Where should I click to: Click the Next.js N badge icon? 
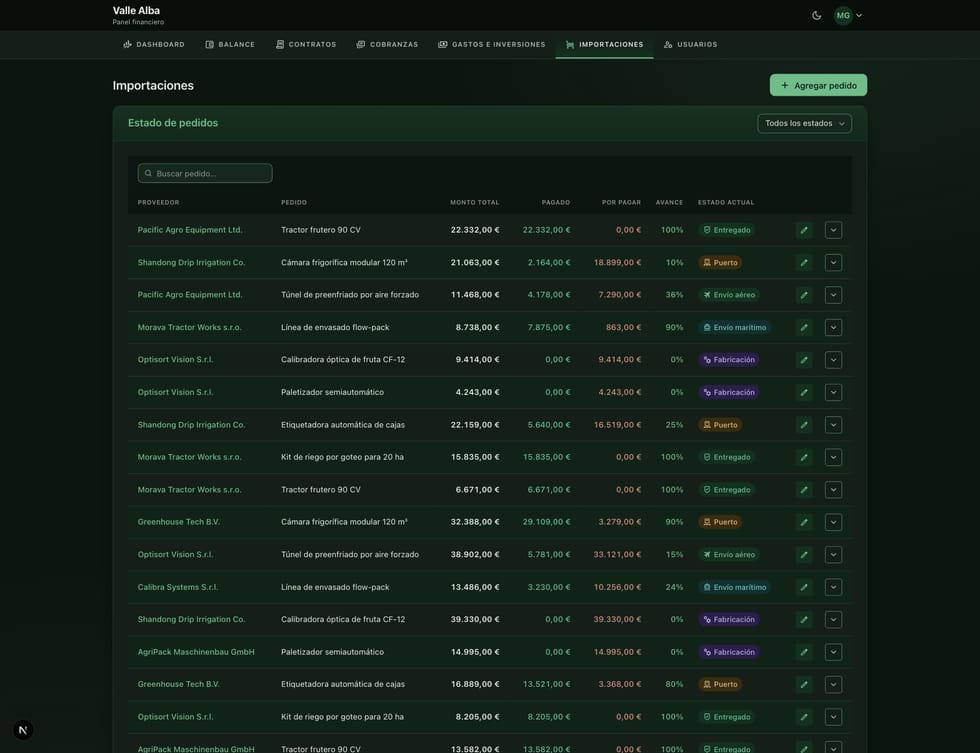click(x=23, y=730)
